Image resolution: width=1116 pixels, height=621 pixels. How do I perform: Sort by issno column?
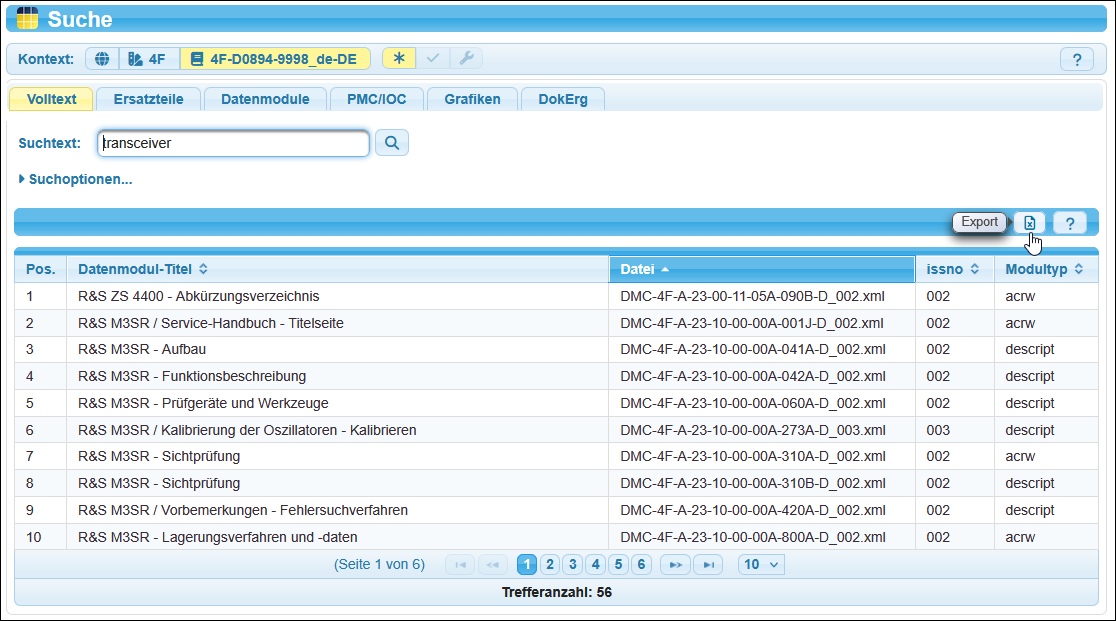(954, 270)
